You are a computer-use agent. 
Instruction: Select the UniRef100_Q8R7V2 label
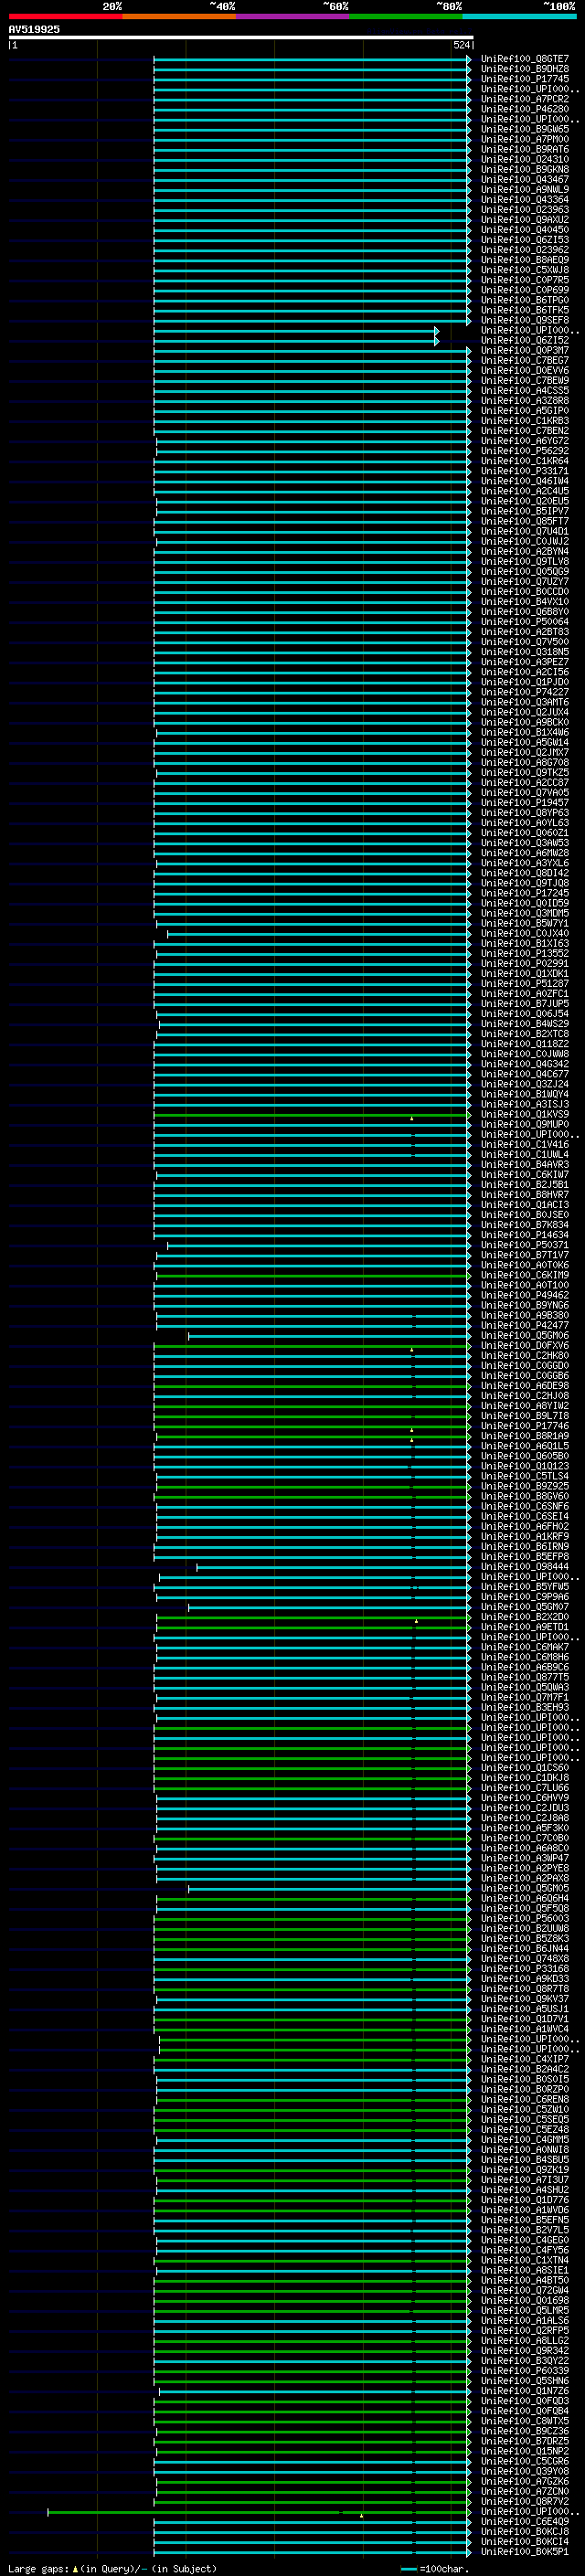pos(525,2501)
